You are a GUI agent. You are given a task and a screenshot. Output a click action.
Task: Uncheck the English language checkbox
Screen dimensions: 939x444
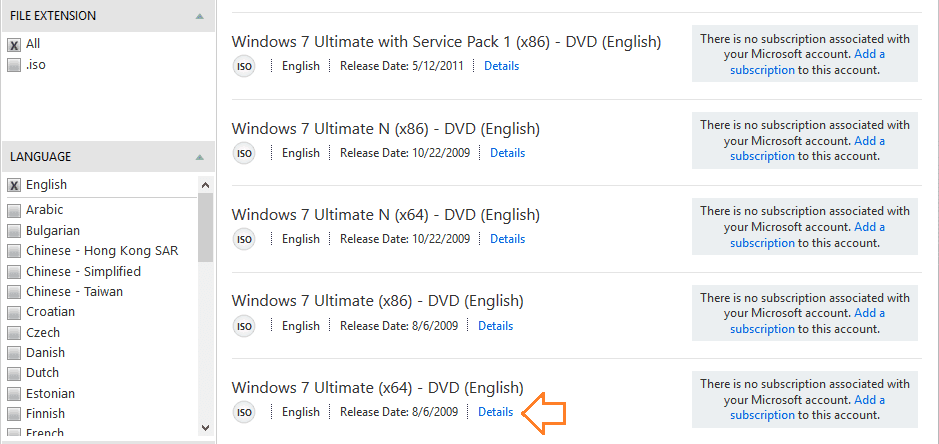pyautogui.click(x=14, y=185)
